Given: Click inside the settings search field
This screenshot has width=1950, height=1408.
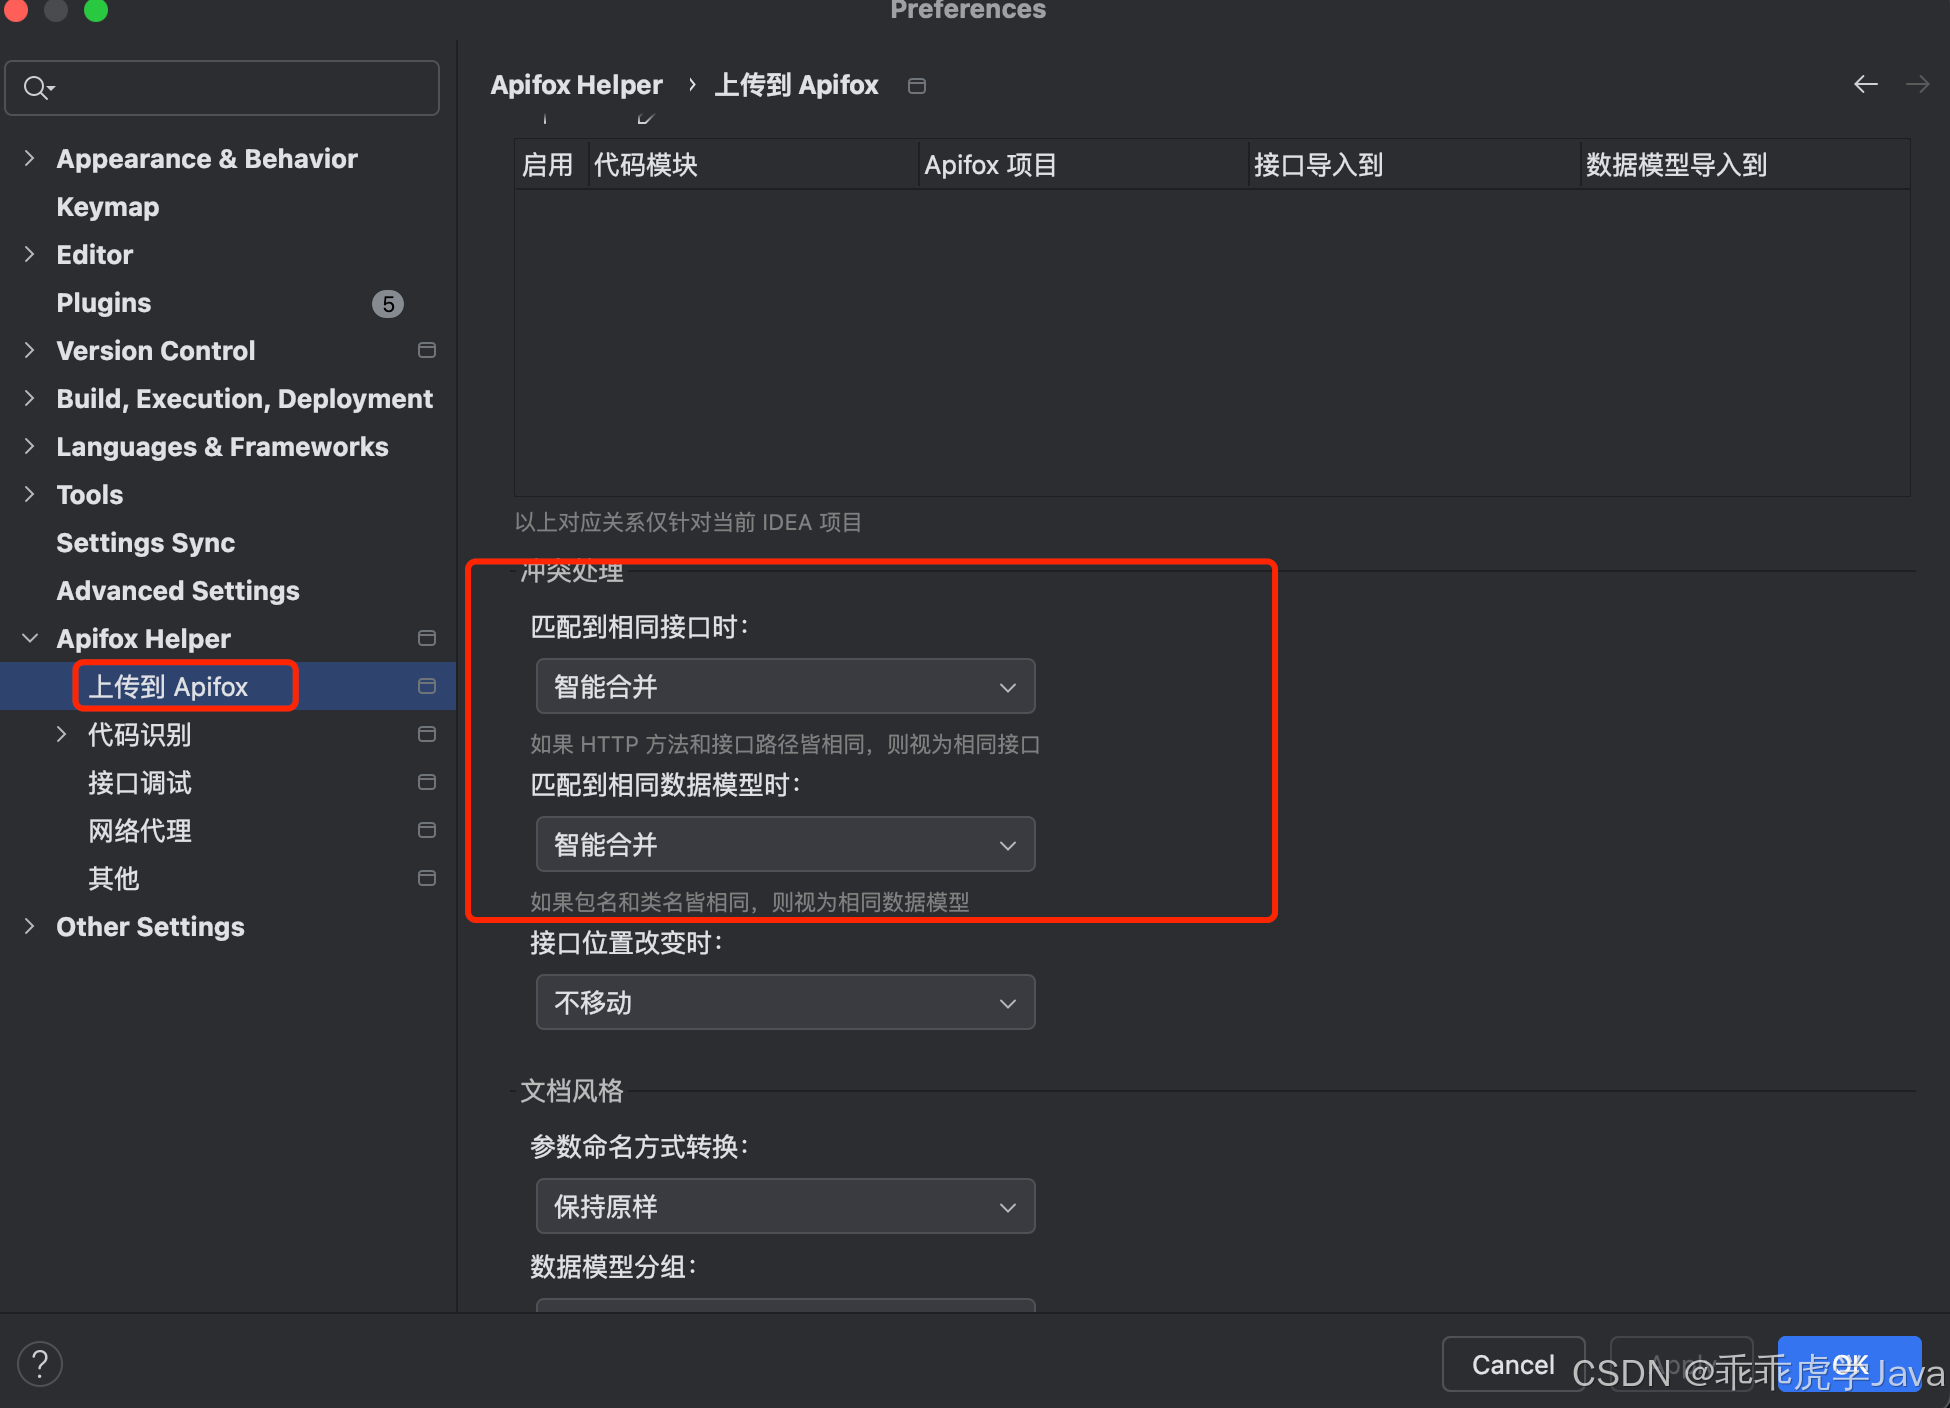Looking at the screenshot, I should (x=240, y=88).
